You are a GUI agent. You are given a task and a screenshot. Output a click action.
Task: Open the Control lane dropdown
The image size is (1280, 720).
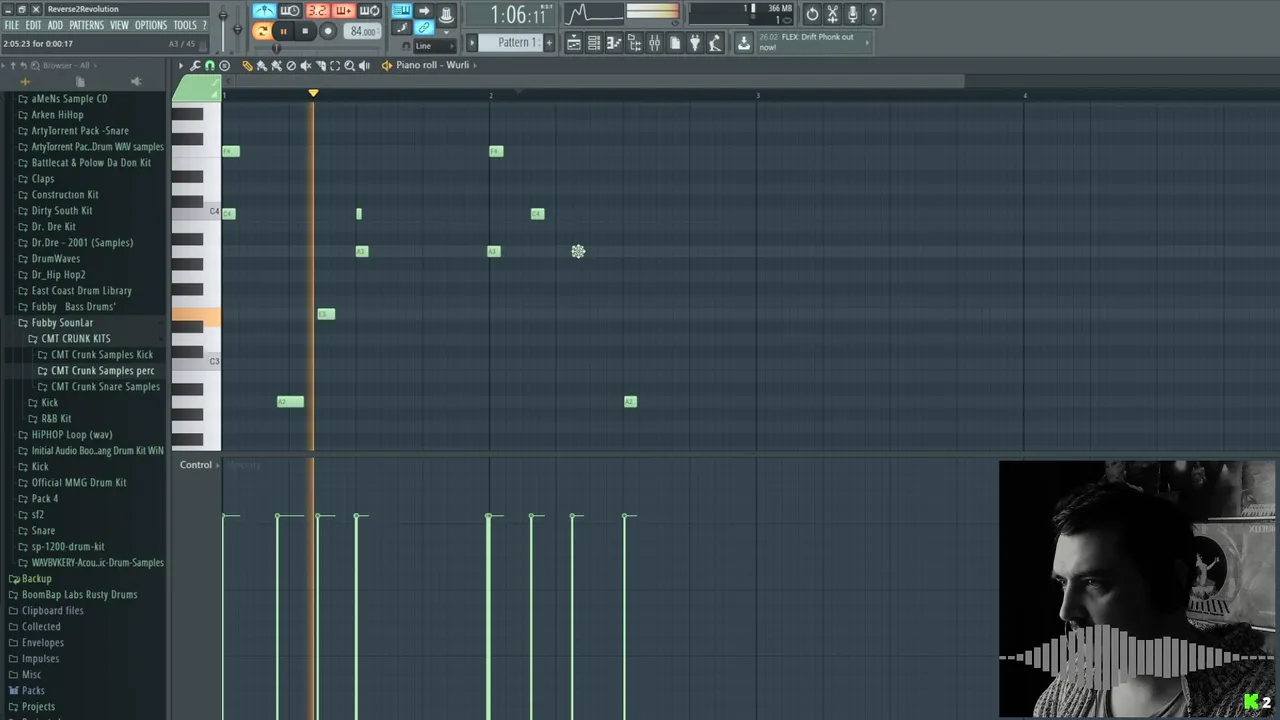tap(199, 465)
